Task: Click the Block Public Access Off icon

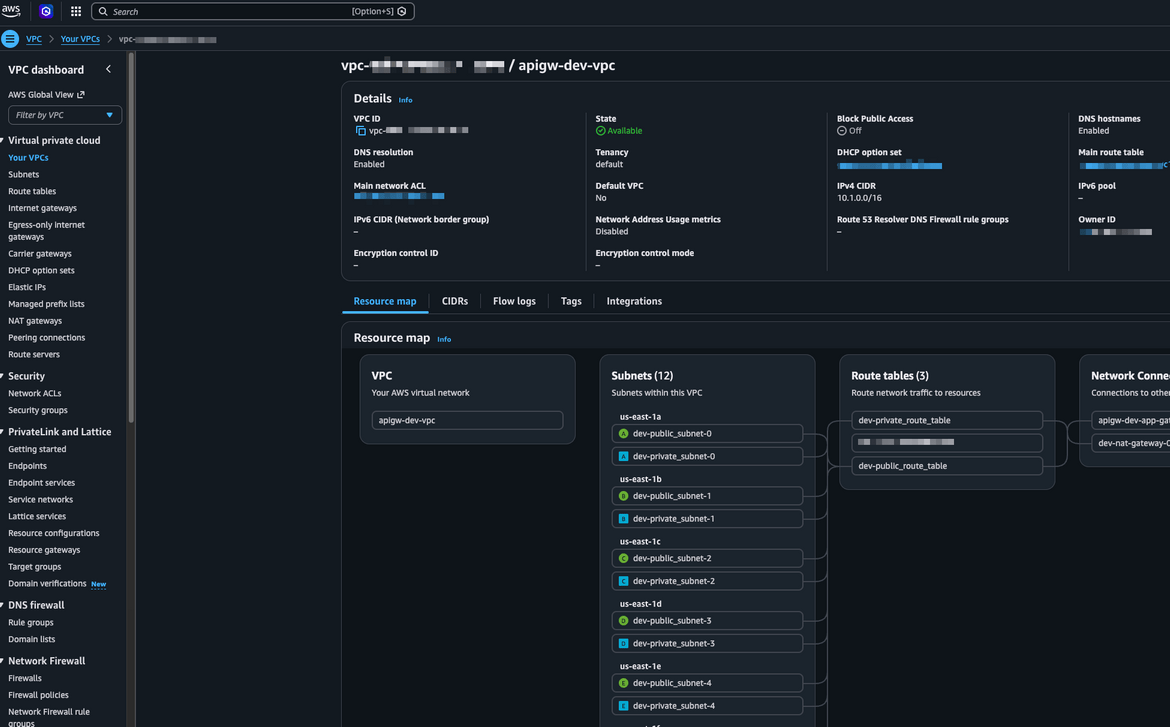Action: coord(842,131)
